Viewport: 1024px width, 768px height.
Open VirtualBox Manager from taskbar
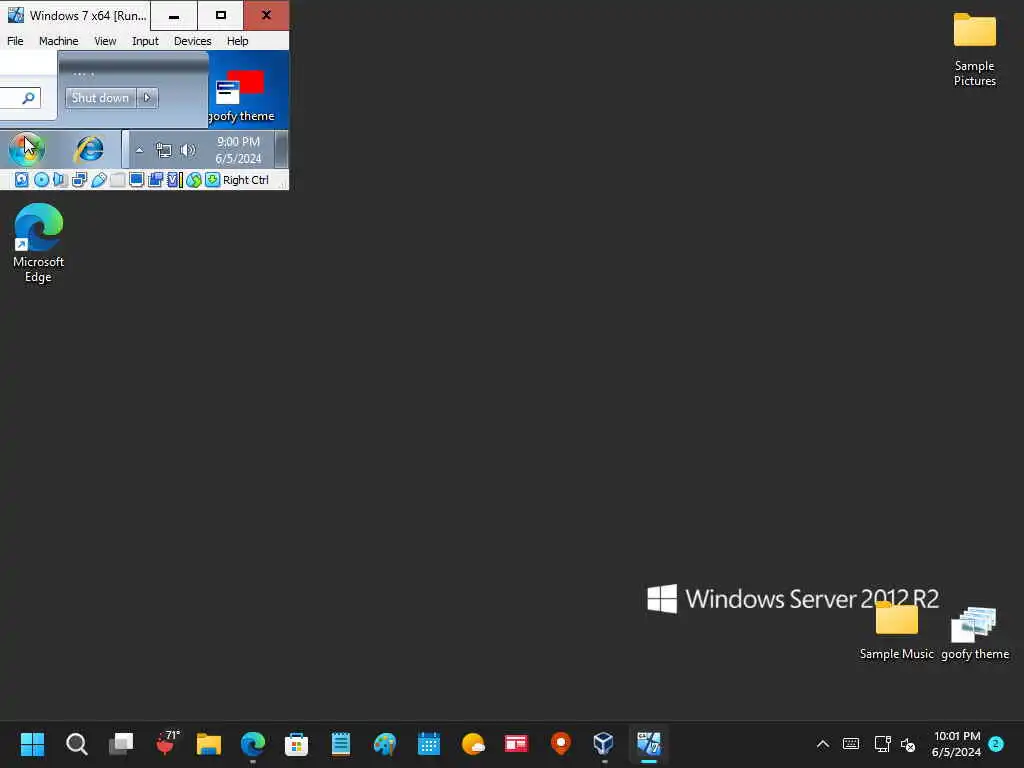tap(604, 744)
